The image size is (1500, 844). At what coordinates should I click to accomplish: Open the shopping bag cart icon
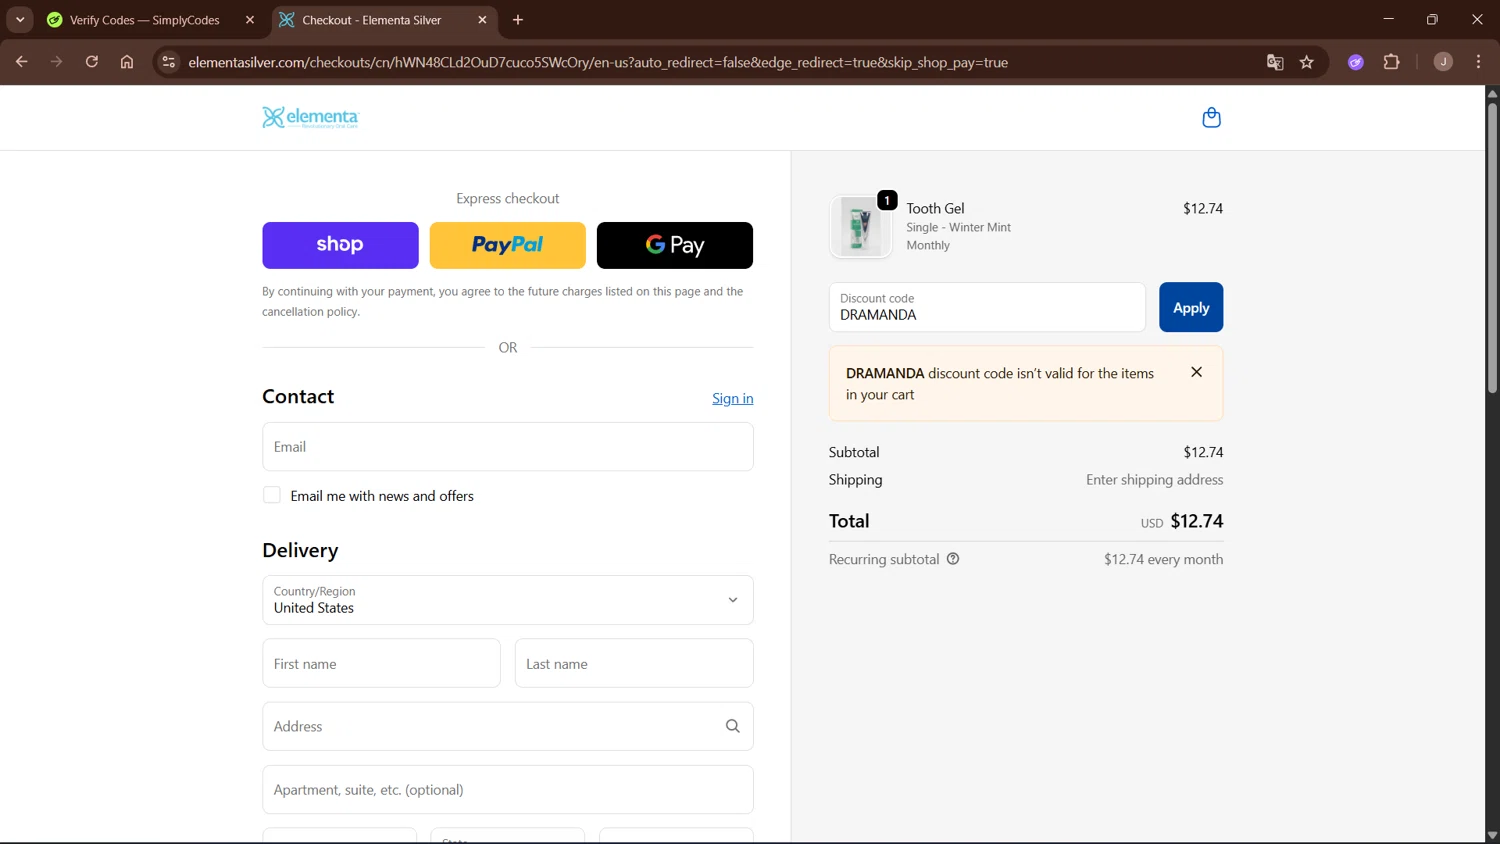[1211, 118]
